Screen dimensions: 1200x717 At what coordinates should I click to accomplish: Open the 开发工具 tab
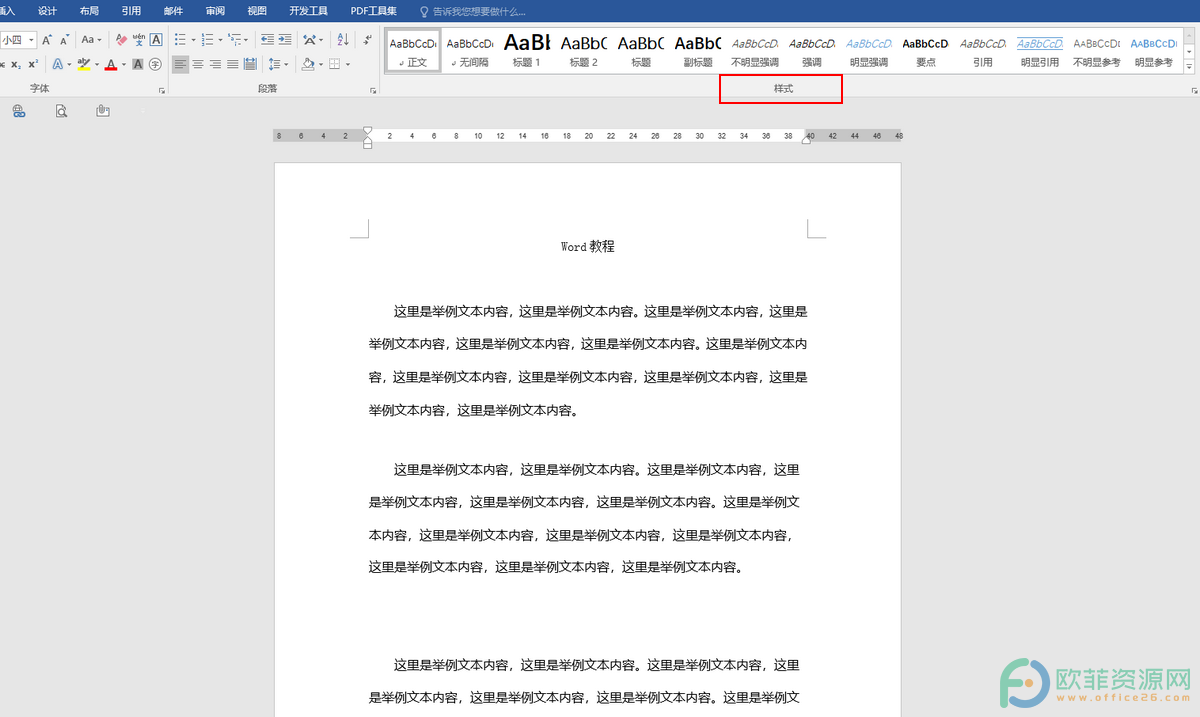(x=308, y=11)
